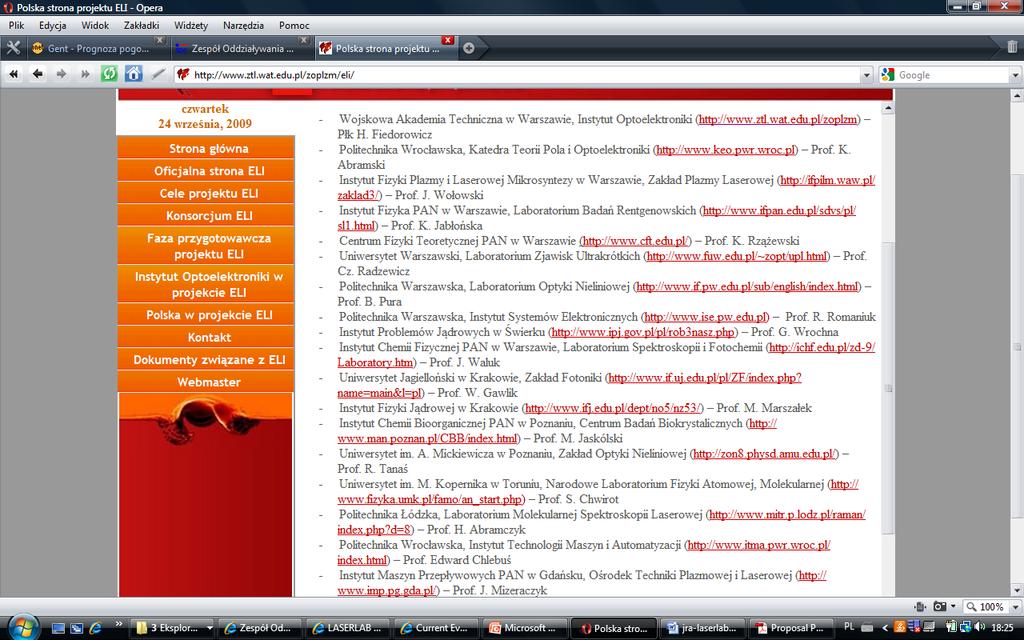Click the PL language indicator in taskbar
Viewport: 1024px width, 640px height.
(849, 627)
